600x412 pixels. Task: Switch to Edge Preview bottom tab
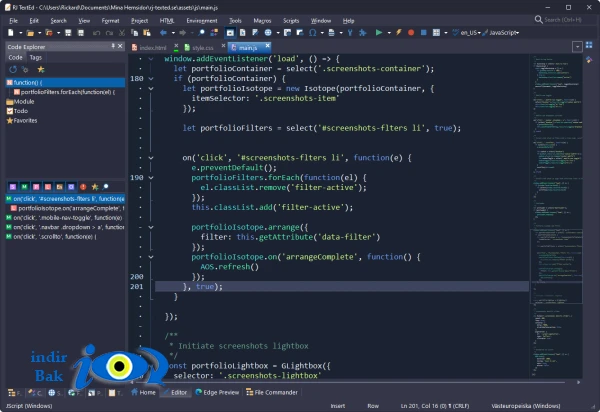[217, 392]
